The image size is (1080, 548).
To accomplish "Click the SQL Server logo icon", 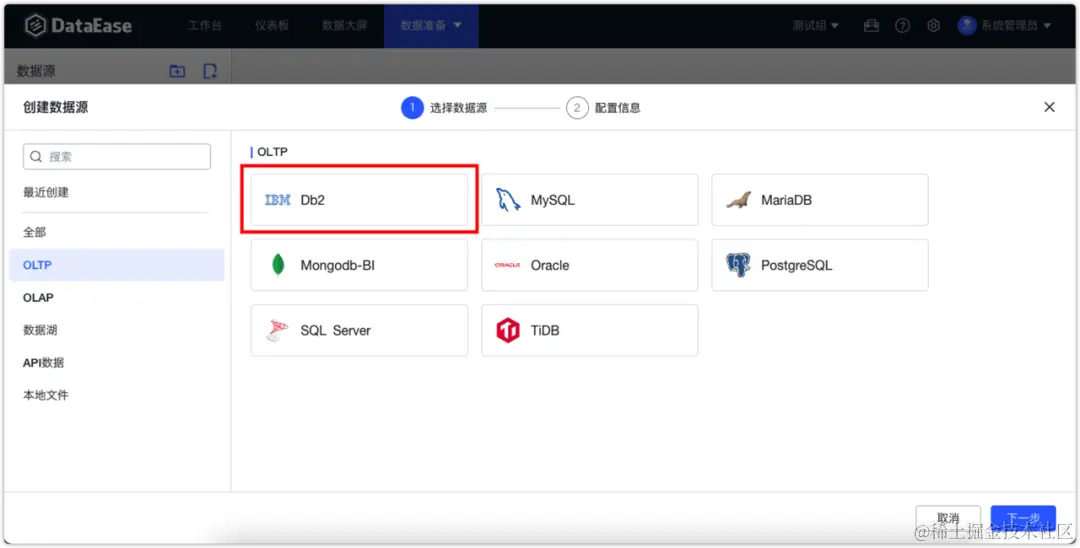I will pyautogui.click(x=277, y=330).
